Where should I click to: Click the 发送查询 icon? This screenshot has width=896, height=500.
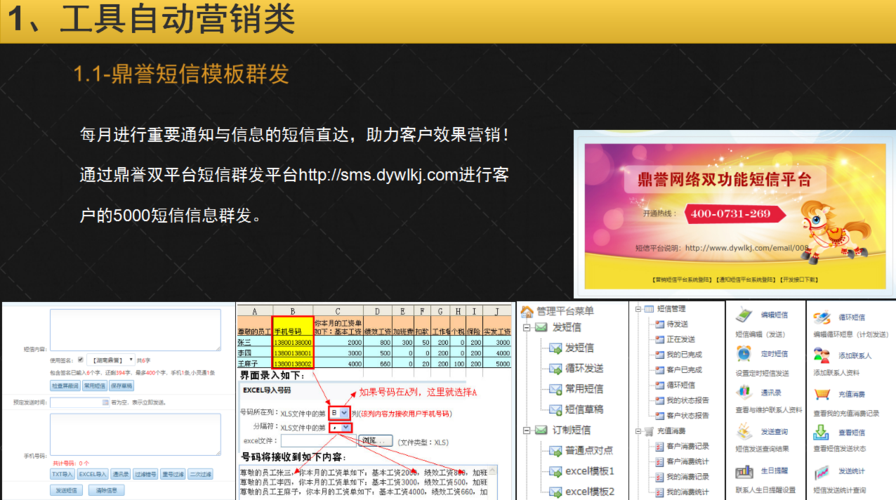[x=744, y=431]
